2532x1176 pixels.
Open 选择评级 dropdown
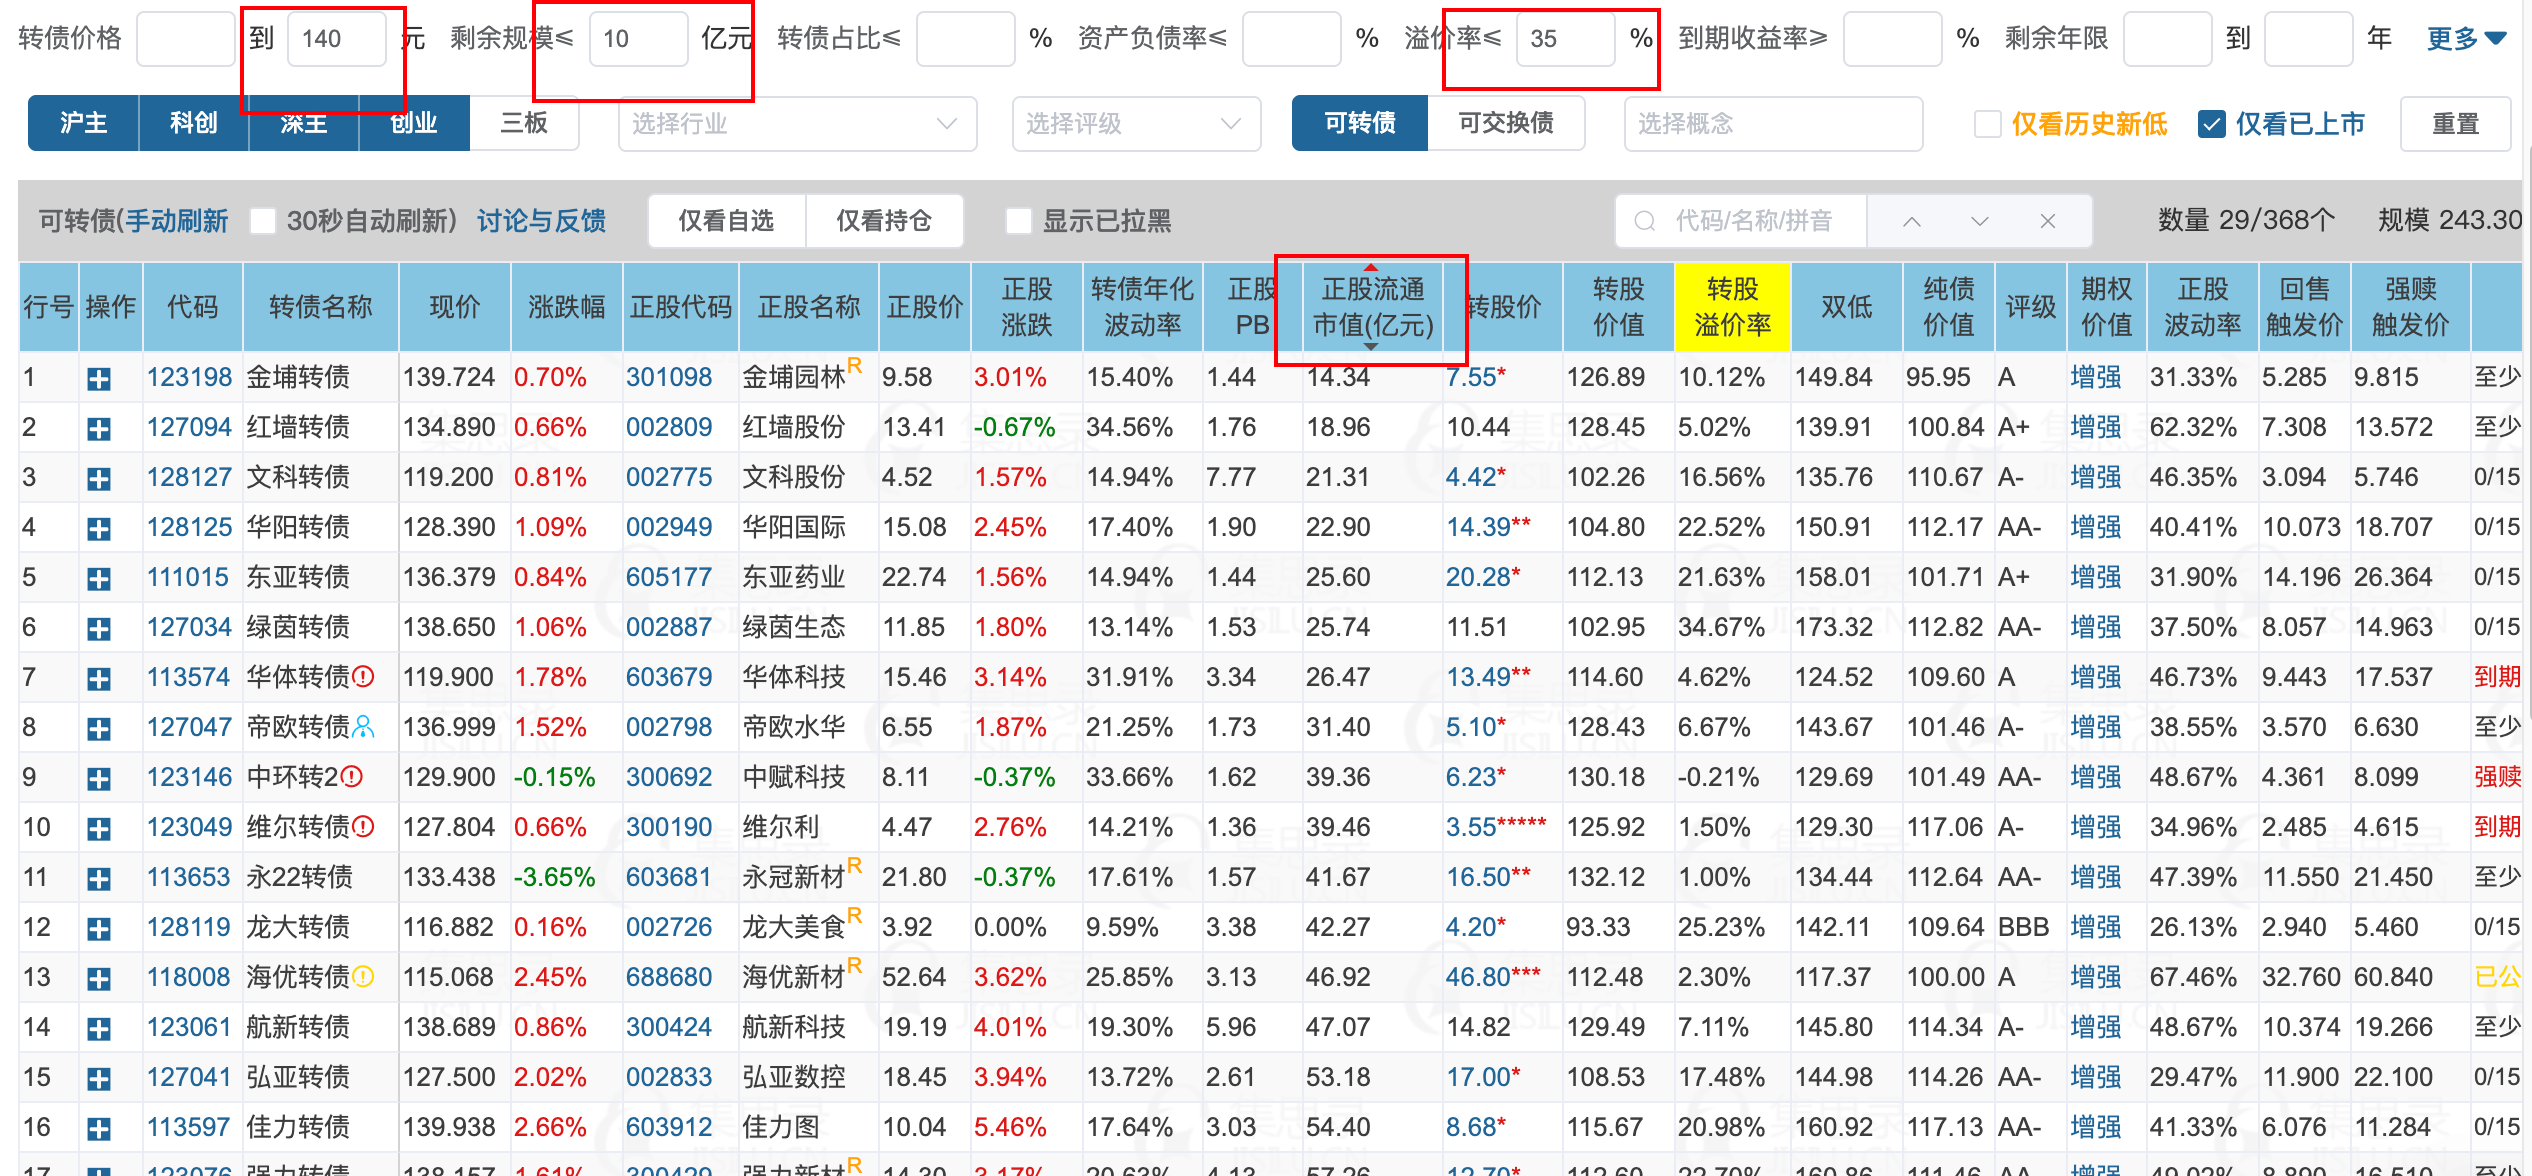click(x=1135, y=124)
